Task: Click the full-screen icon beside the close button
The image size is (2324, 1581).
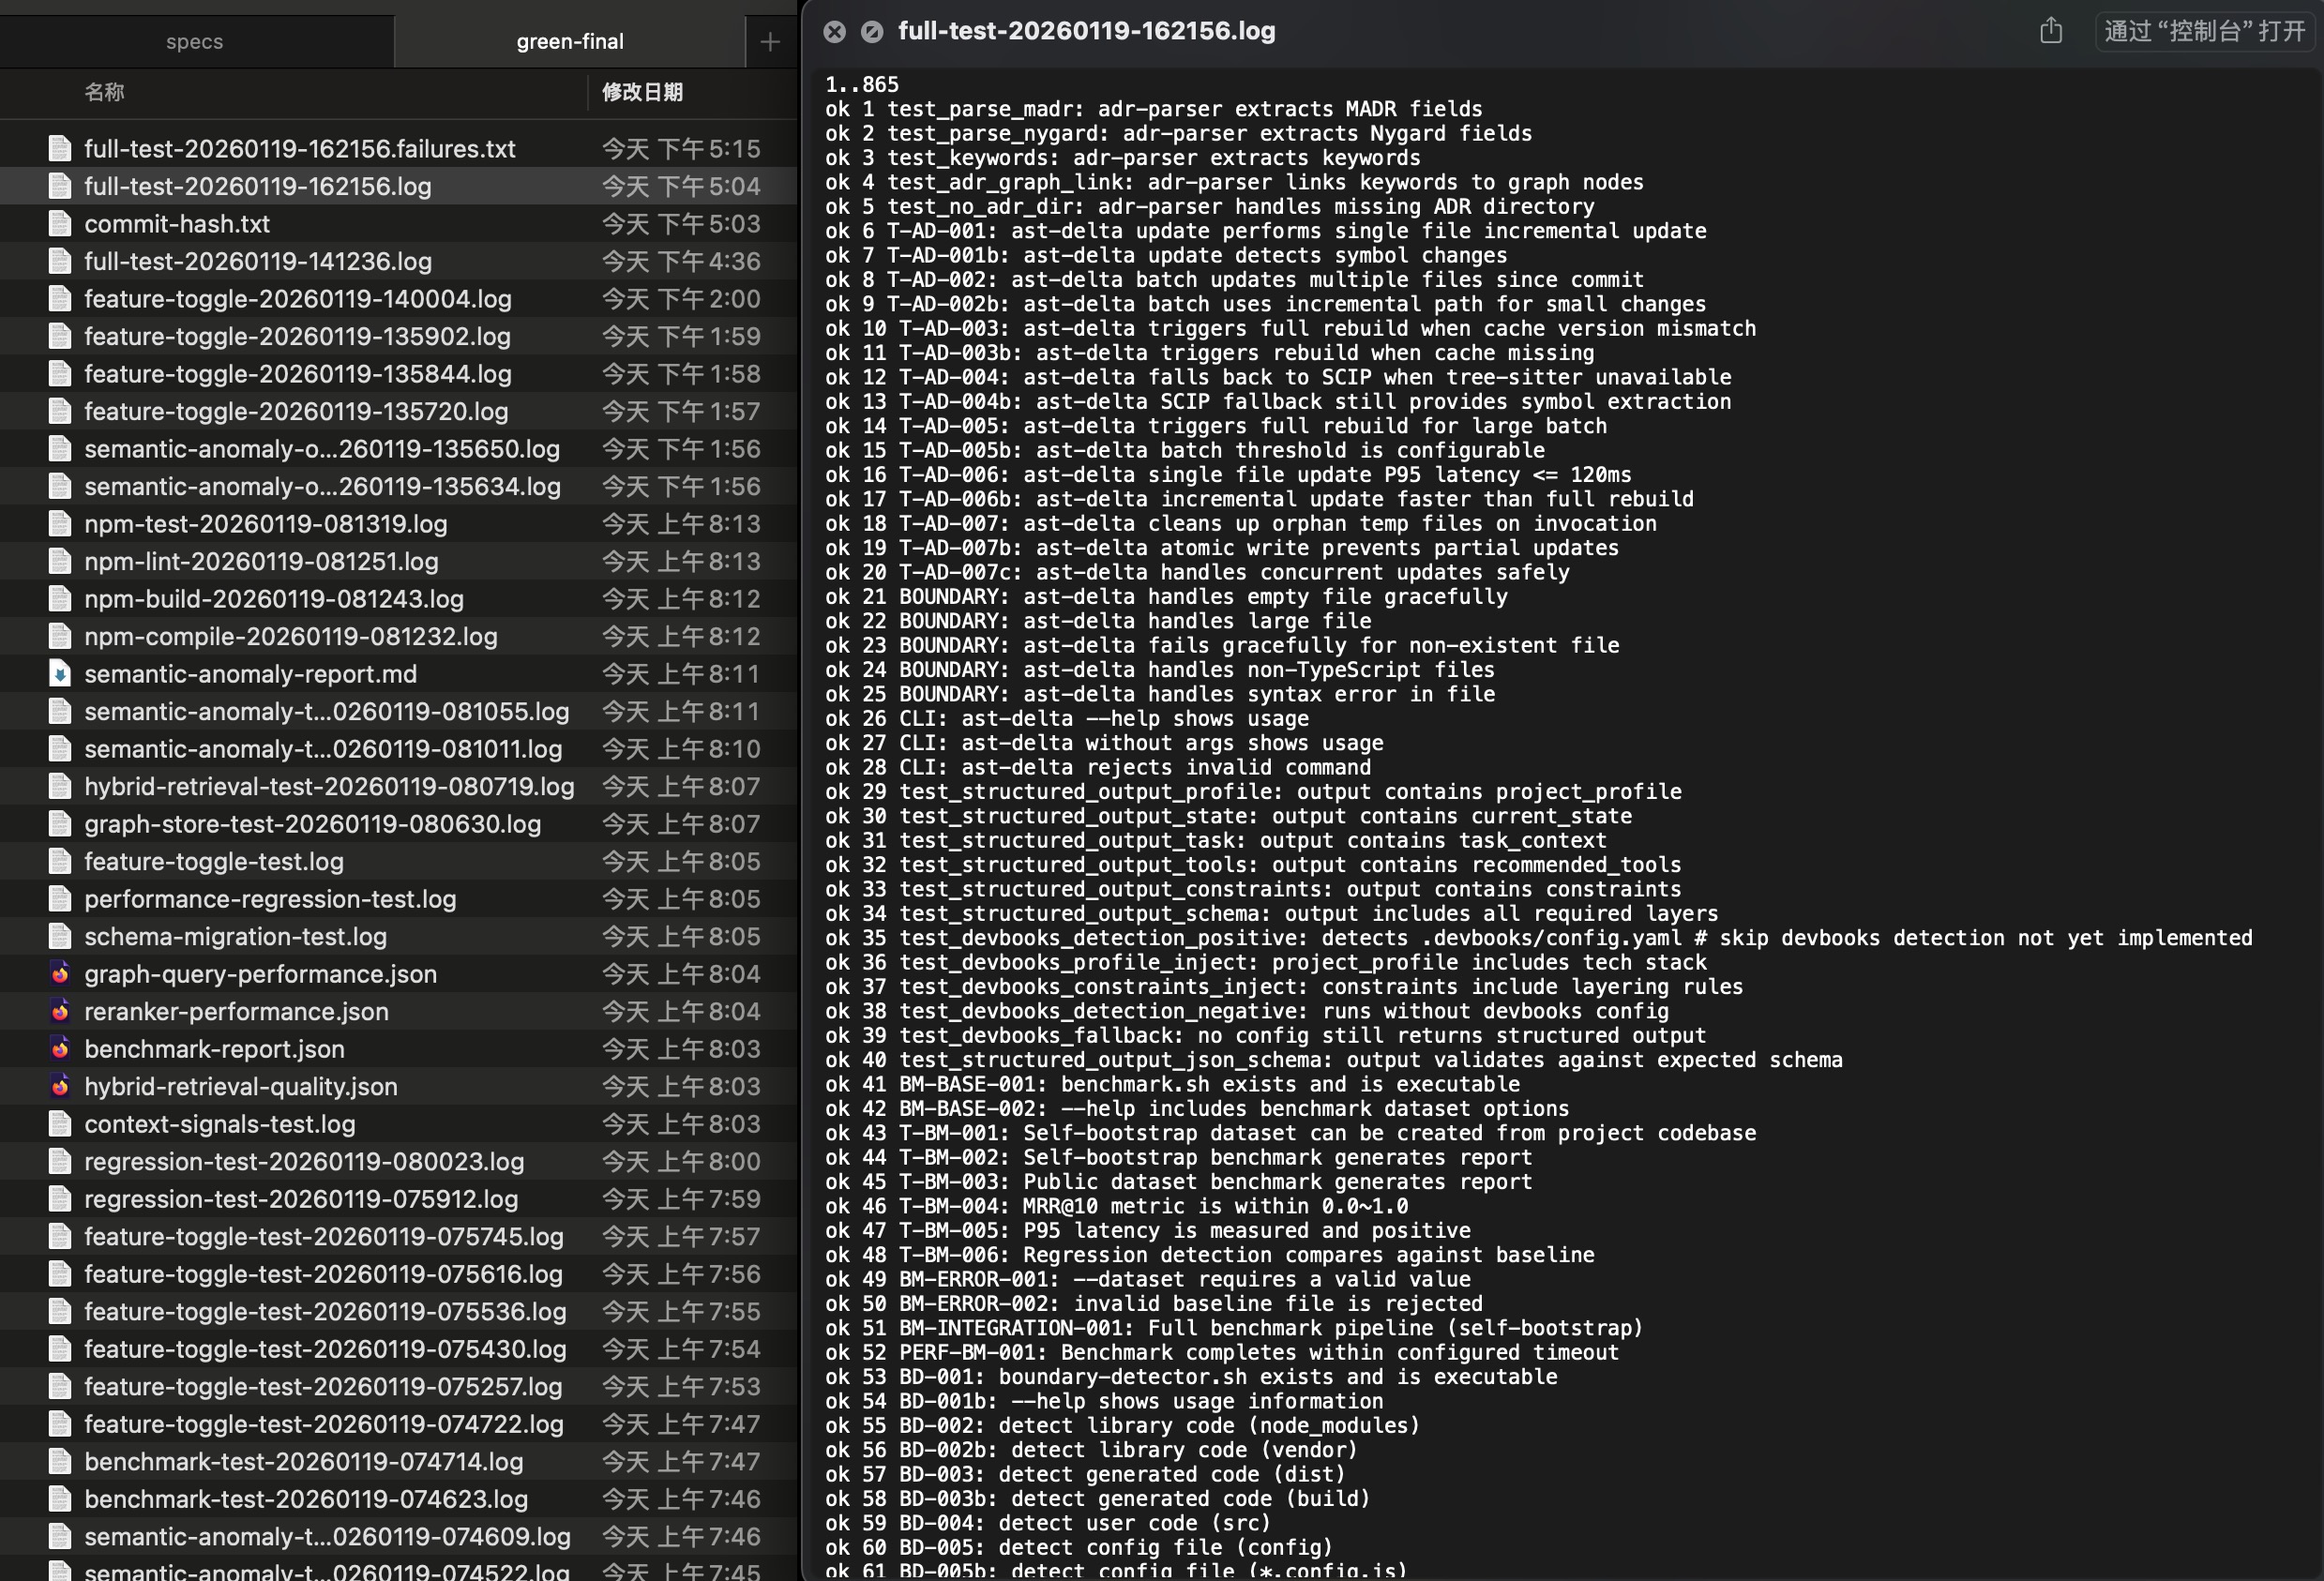Action: (x=872, y=32)
